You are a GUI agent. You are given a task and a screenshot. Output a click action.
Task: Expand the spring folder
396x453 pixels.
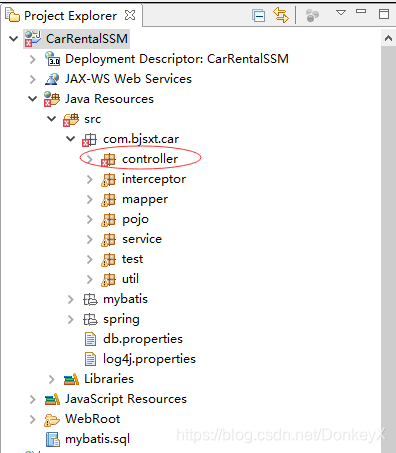tap(70, 319)
